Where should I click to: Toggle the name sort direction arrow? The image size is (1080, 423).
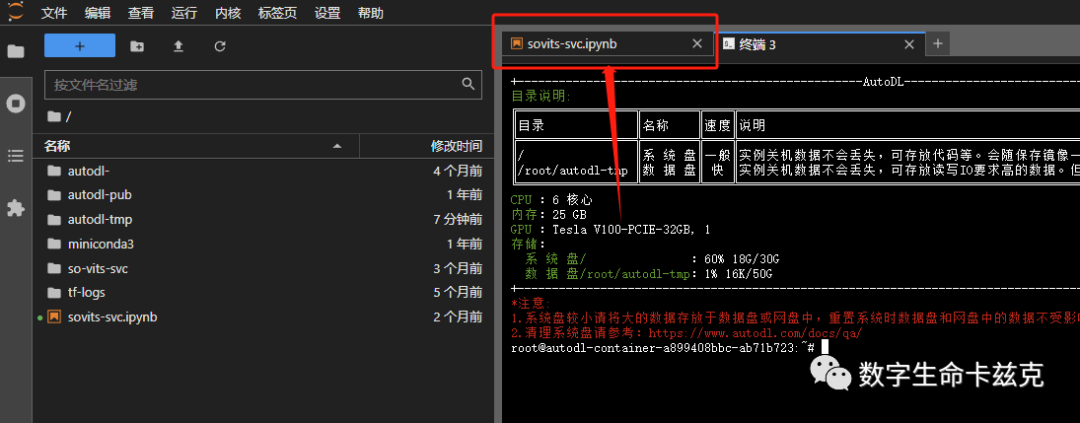pos(338,147)
